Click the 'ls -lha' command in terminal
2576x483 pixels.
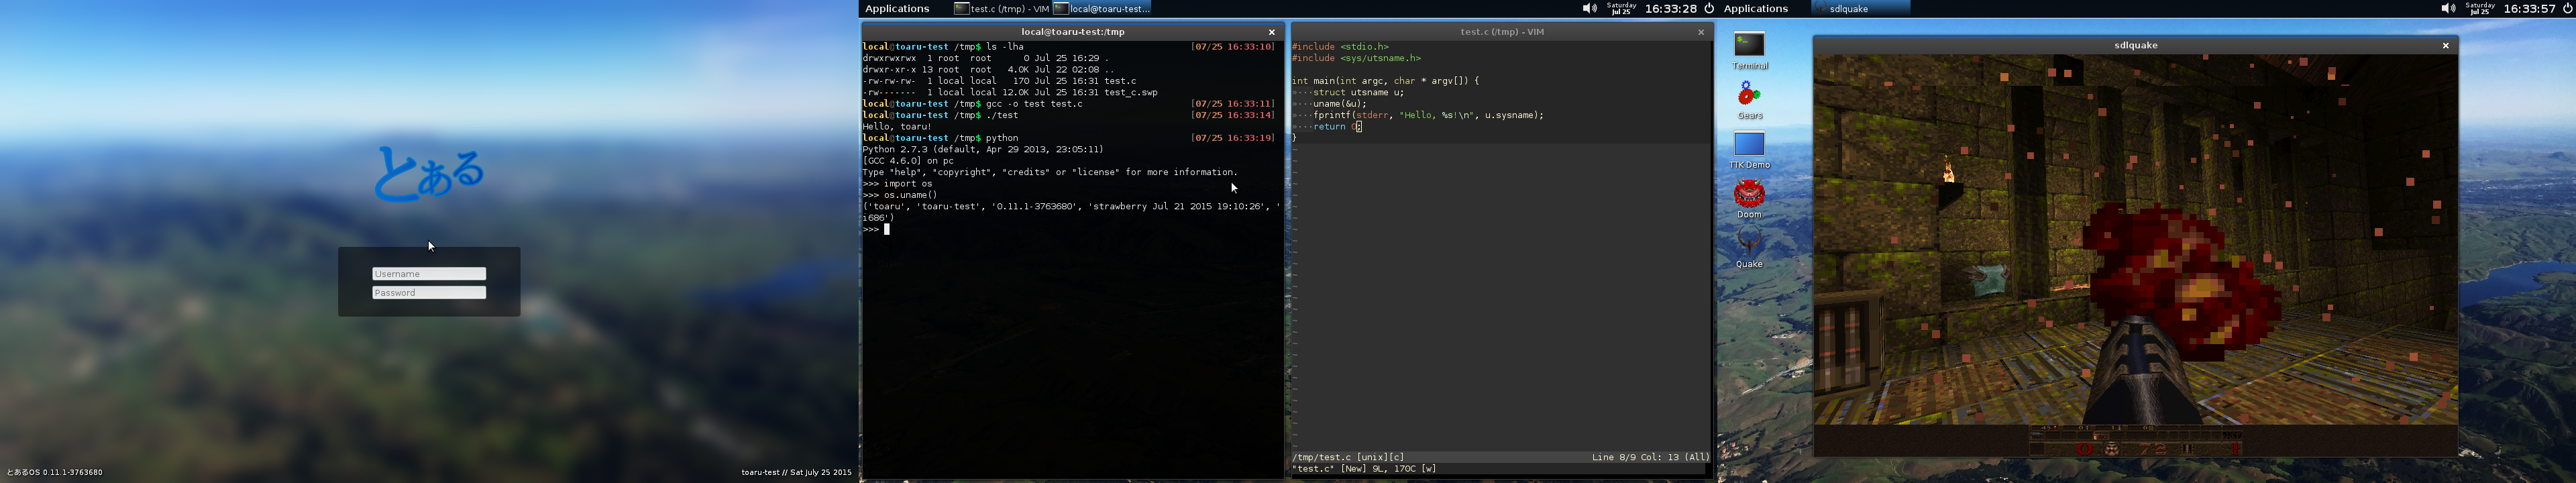1004,47
